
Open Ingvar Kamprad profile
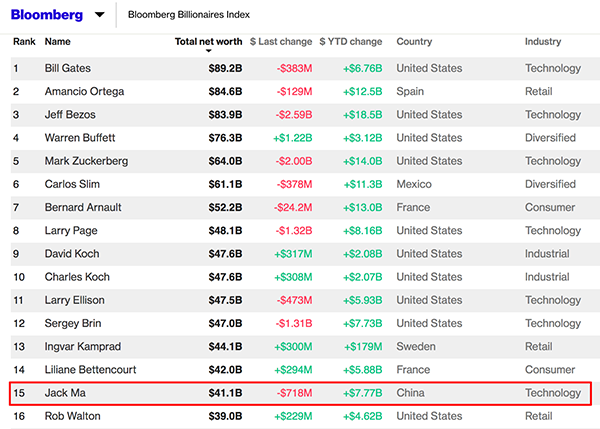point(83,347)
